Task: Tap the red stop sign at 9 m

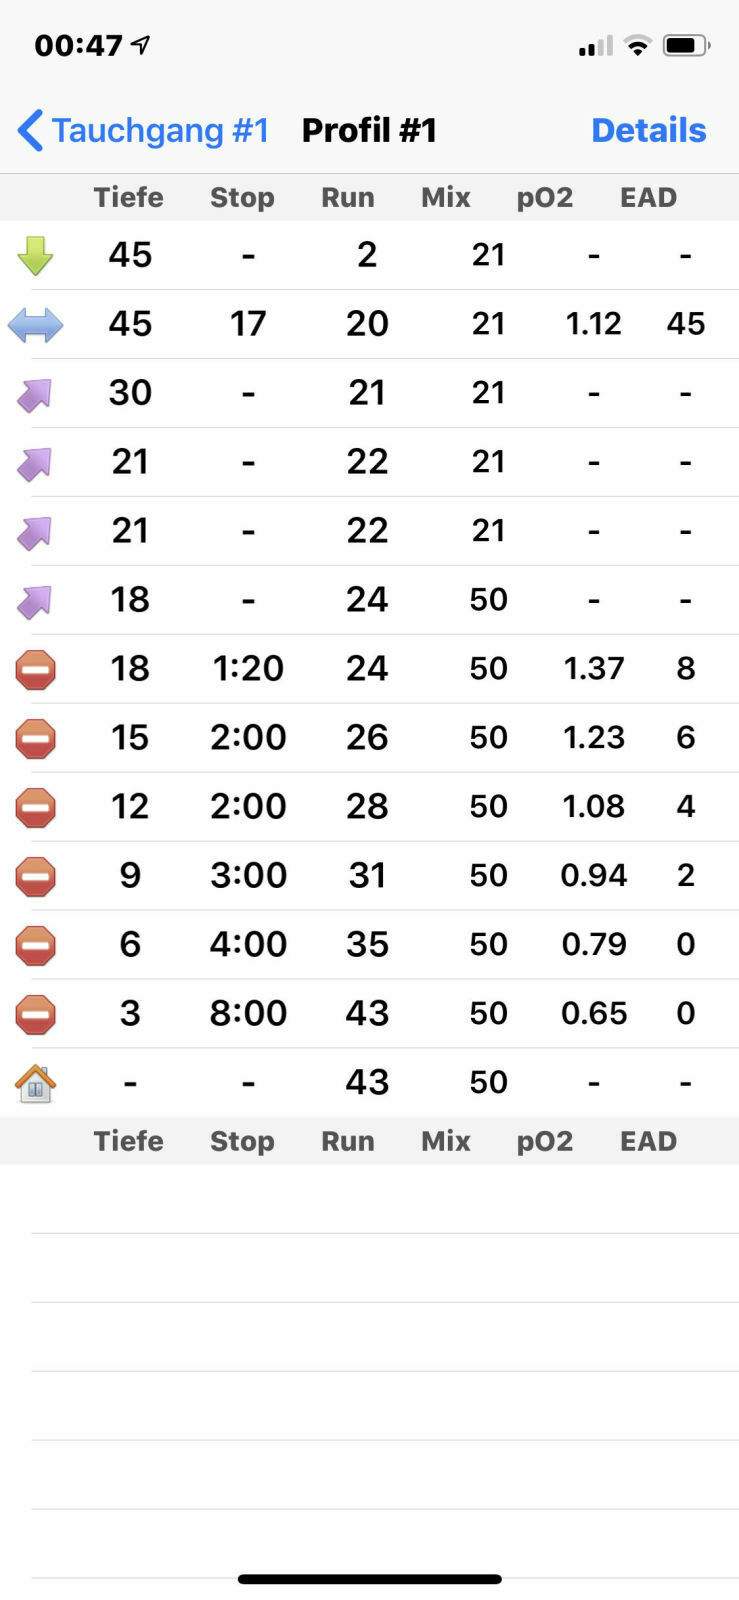Action: click(35, 877)
